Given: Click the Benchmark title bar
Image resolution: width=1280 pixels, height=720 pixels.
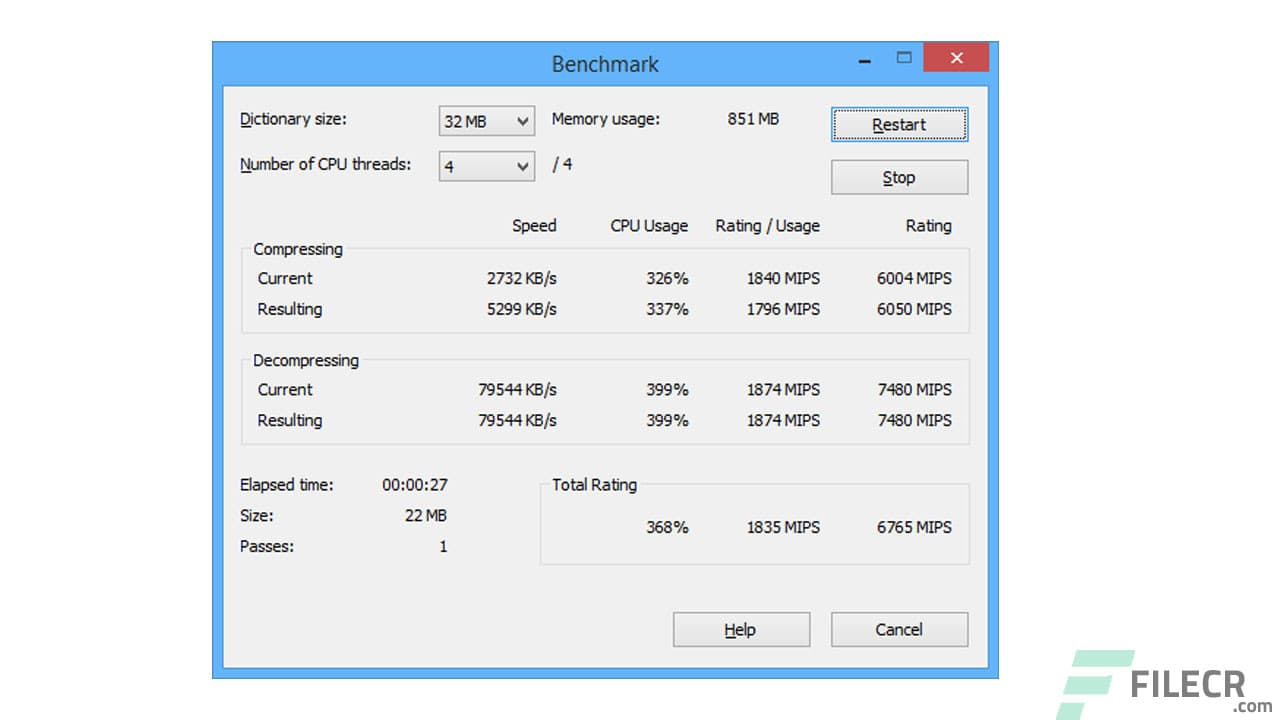Looking at the screenshot, I should tap(604, 63).
